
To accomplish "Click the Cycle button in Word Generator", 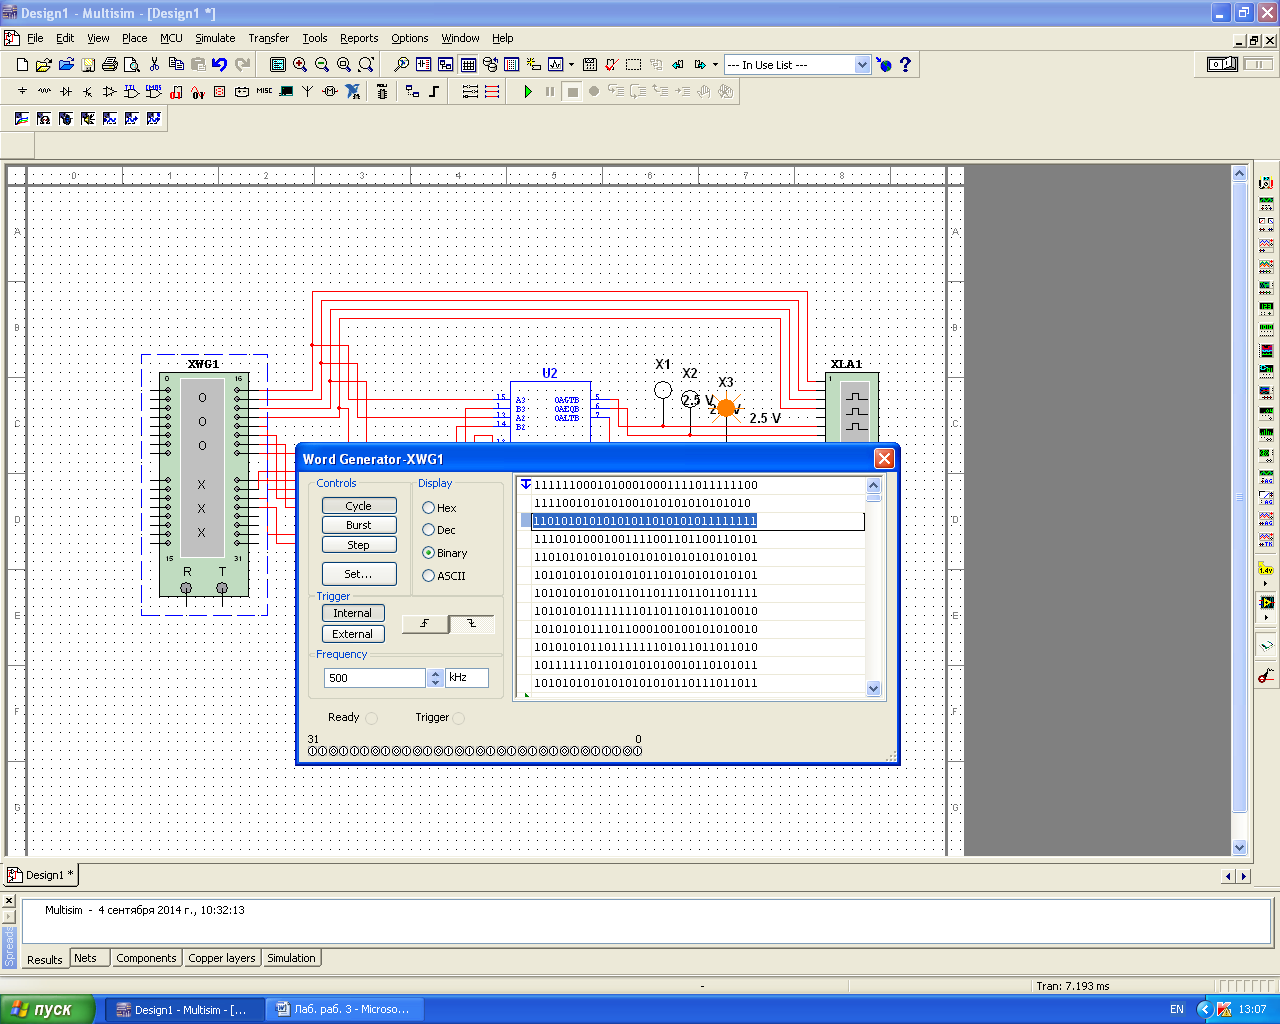I will pos(359,506).
